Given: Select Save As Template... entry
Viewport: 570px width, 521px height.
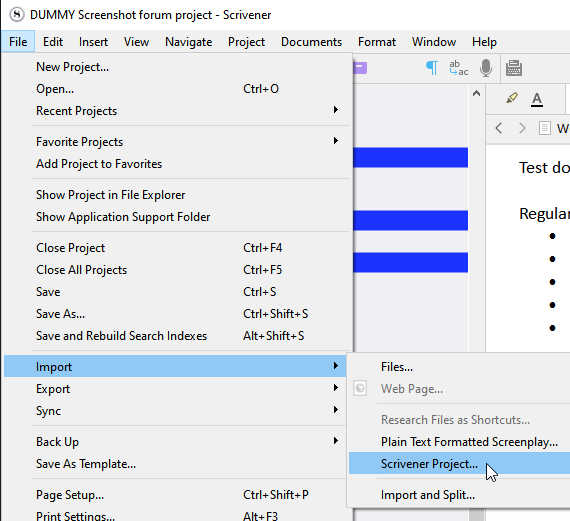Looking at the screenshot, I should tap(175, 464).
